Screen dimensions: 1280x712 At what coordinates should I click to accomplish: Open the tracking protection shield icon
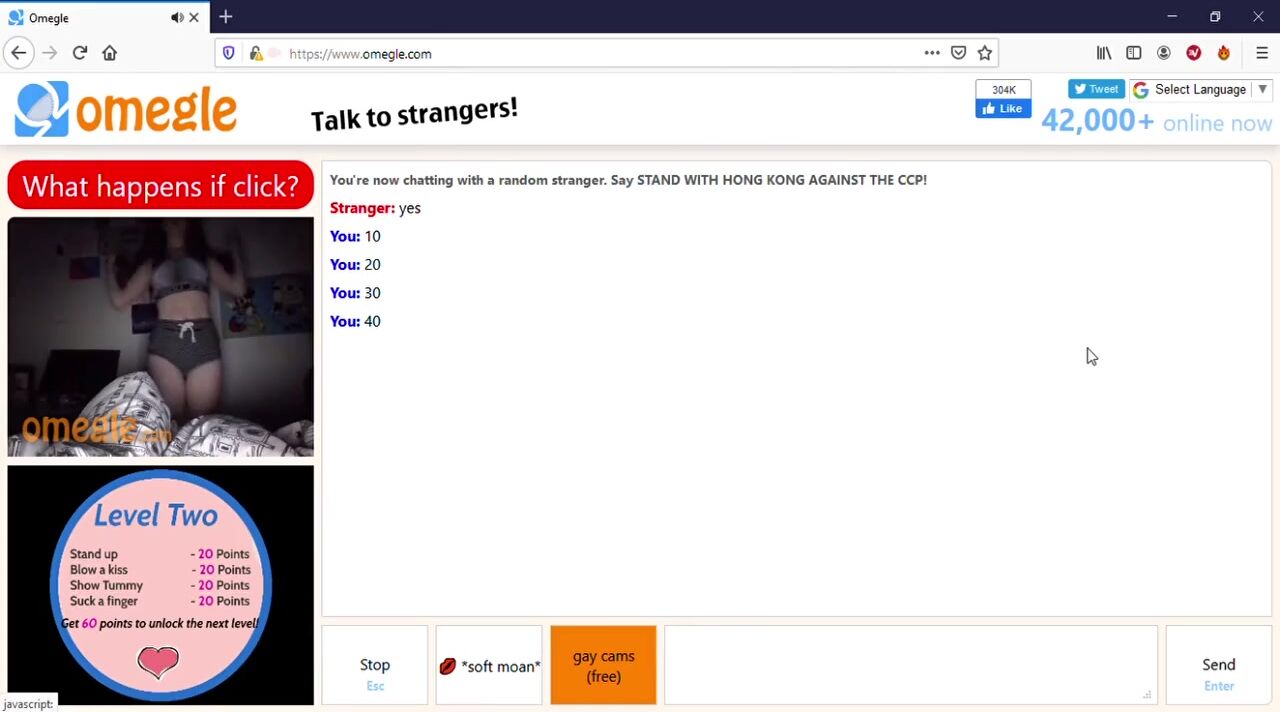pyautogui.click(x=229, y=53)
